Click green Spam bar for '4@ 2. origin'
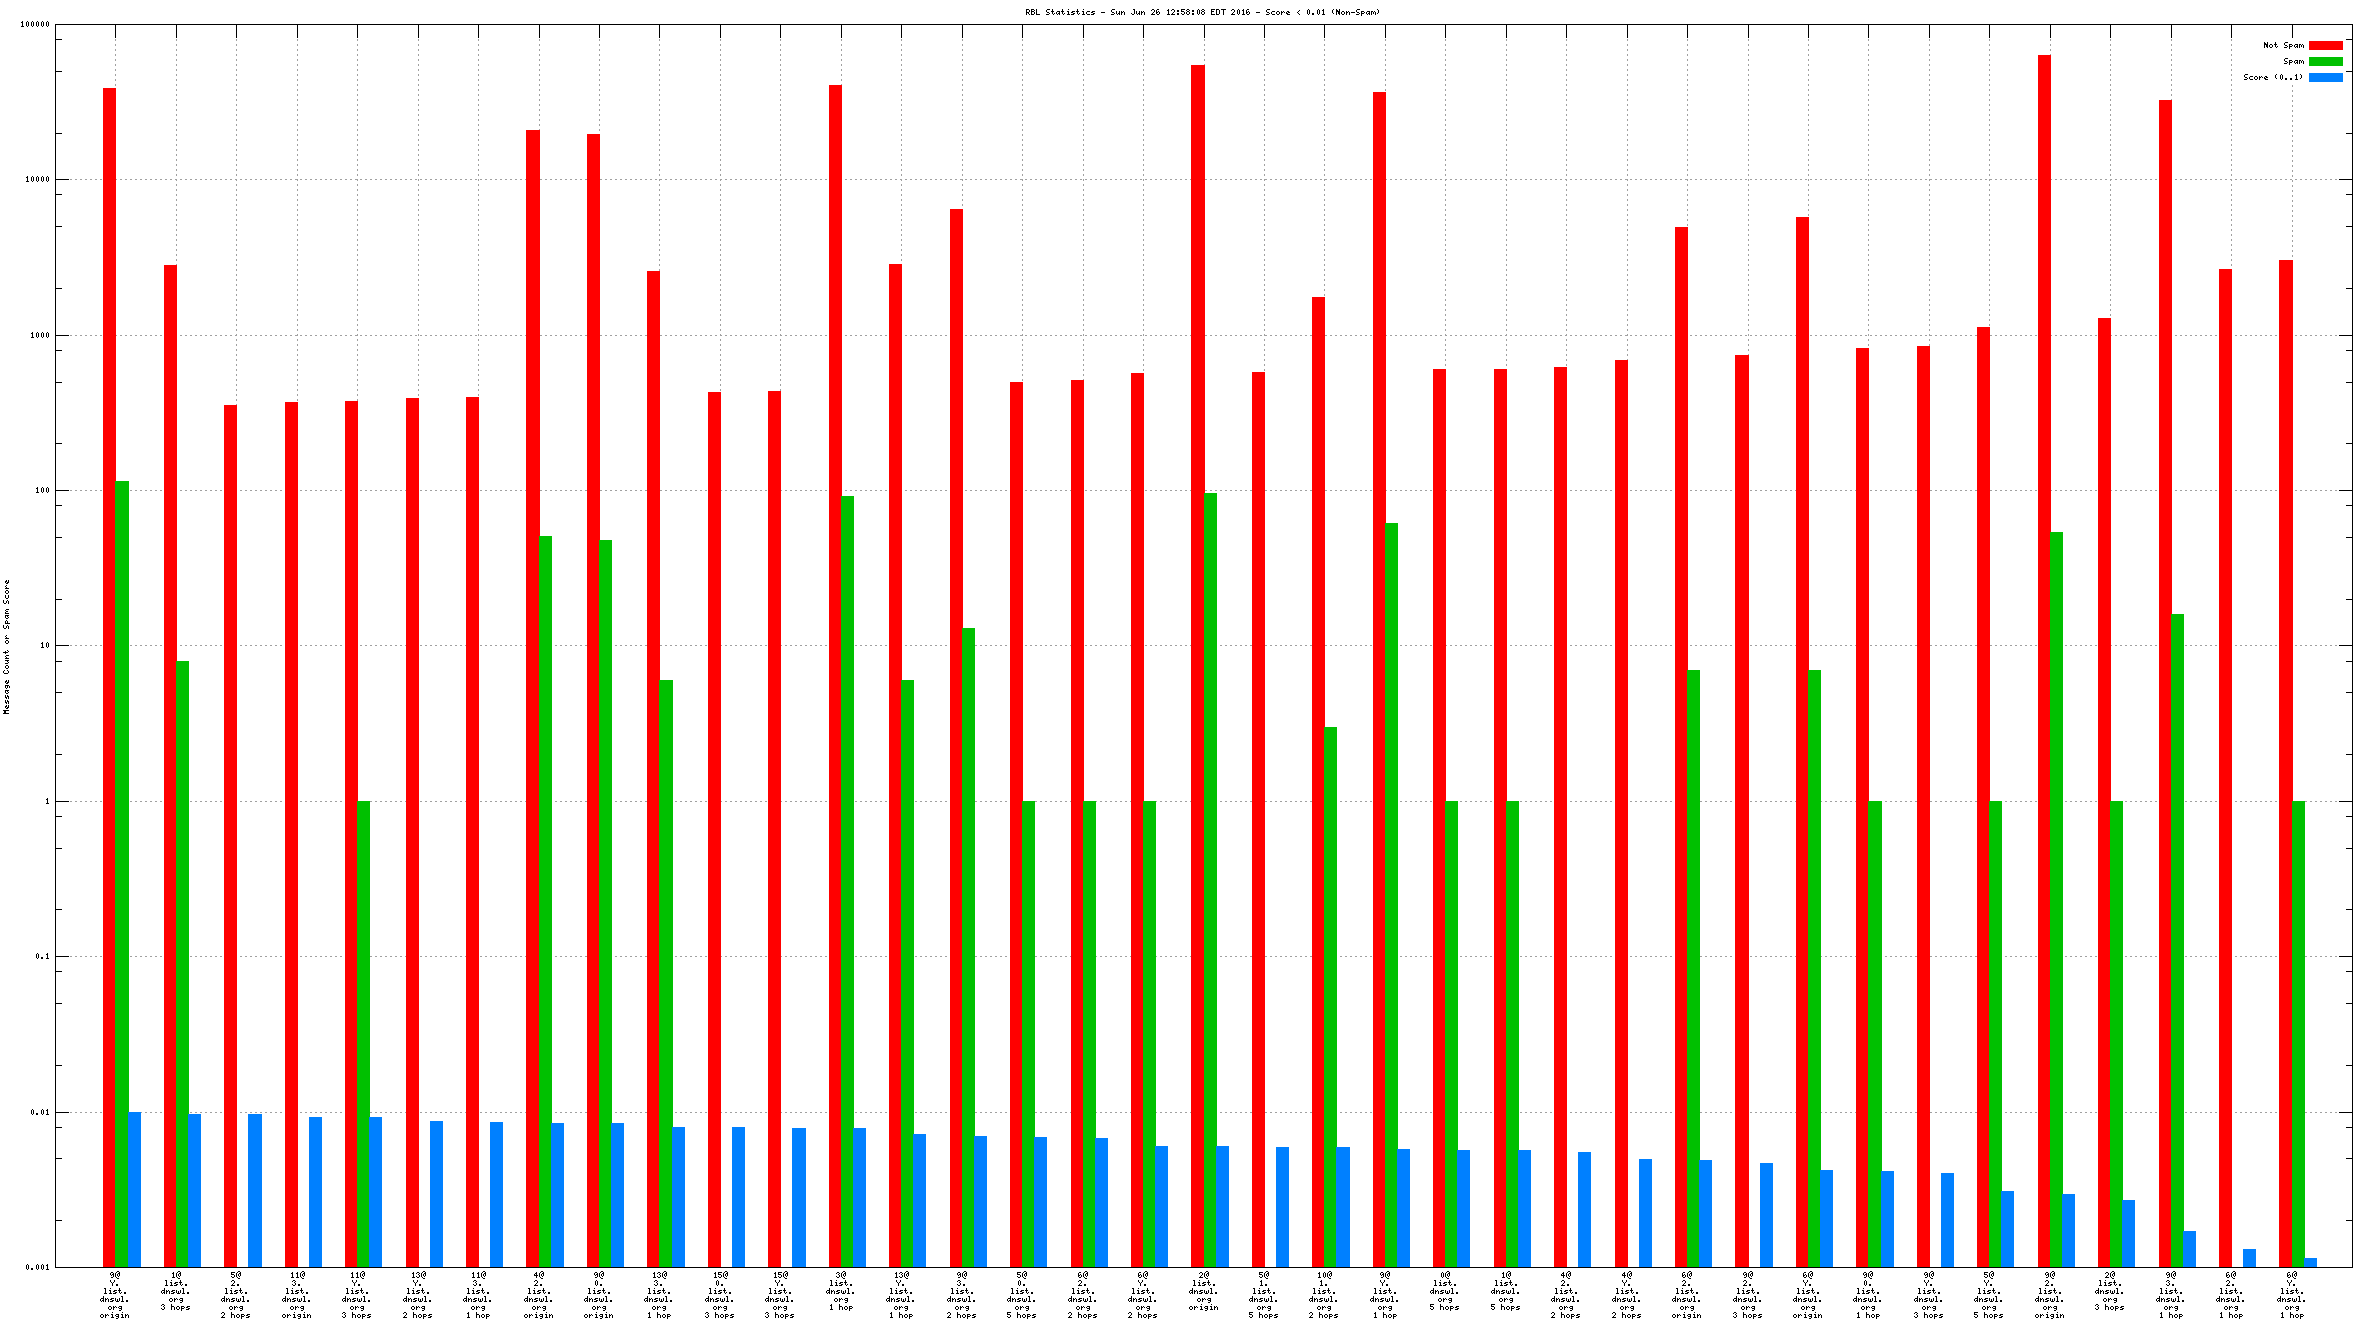 pos(545,902)
